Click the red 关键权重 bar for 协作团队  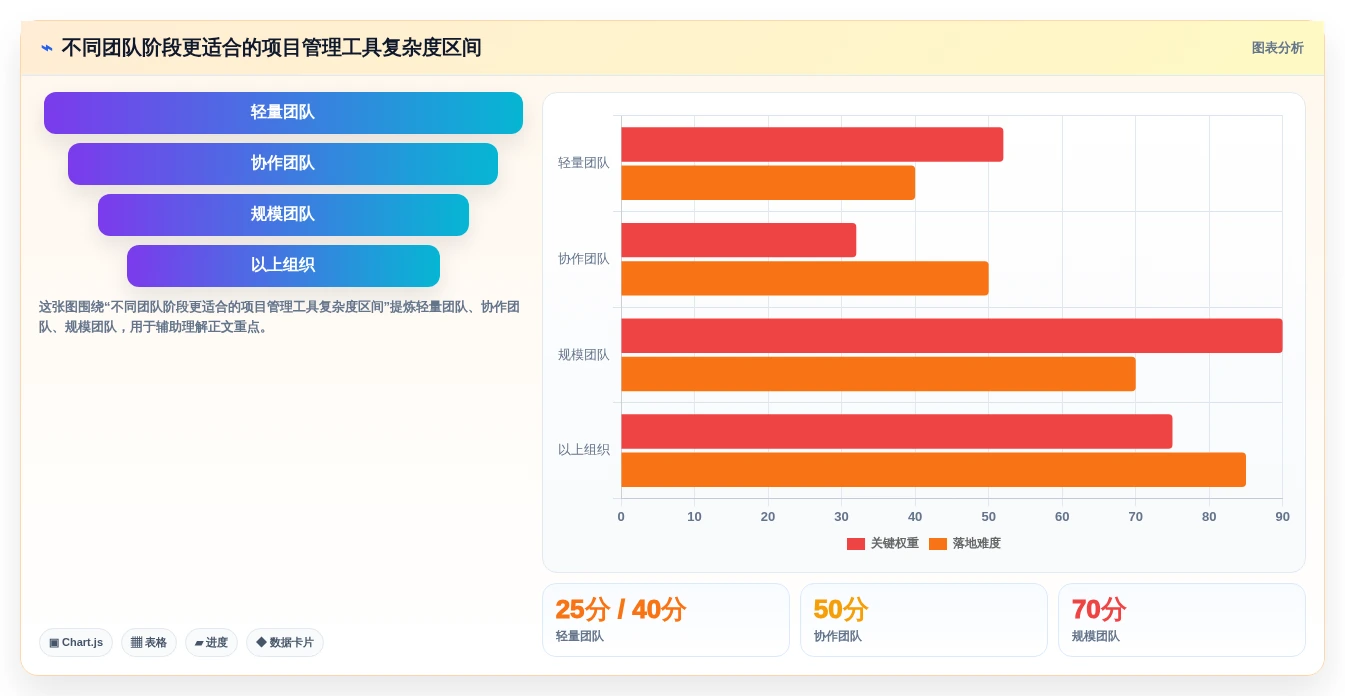(x=739, y=240)
